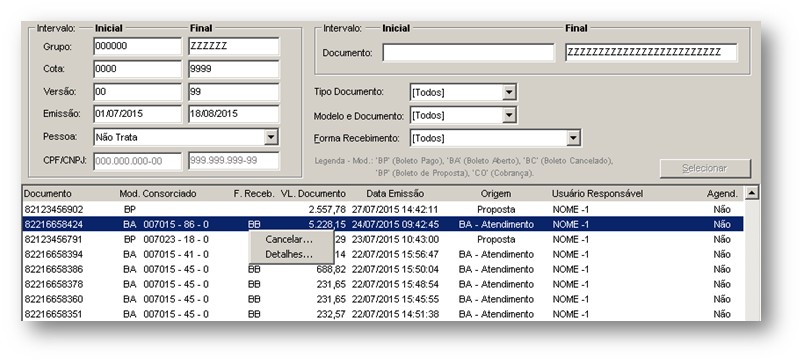Viewport: 803px width, 363px height.
Task: Select highlighted document row 82216658424
Action: coord(383,224)
